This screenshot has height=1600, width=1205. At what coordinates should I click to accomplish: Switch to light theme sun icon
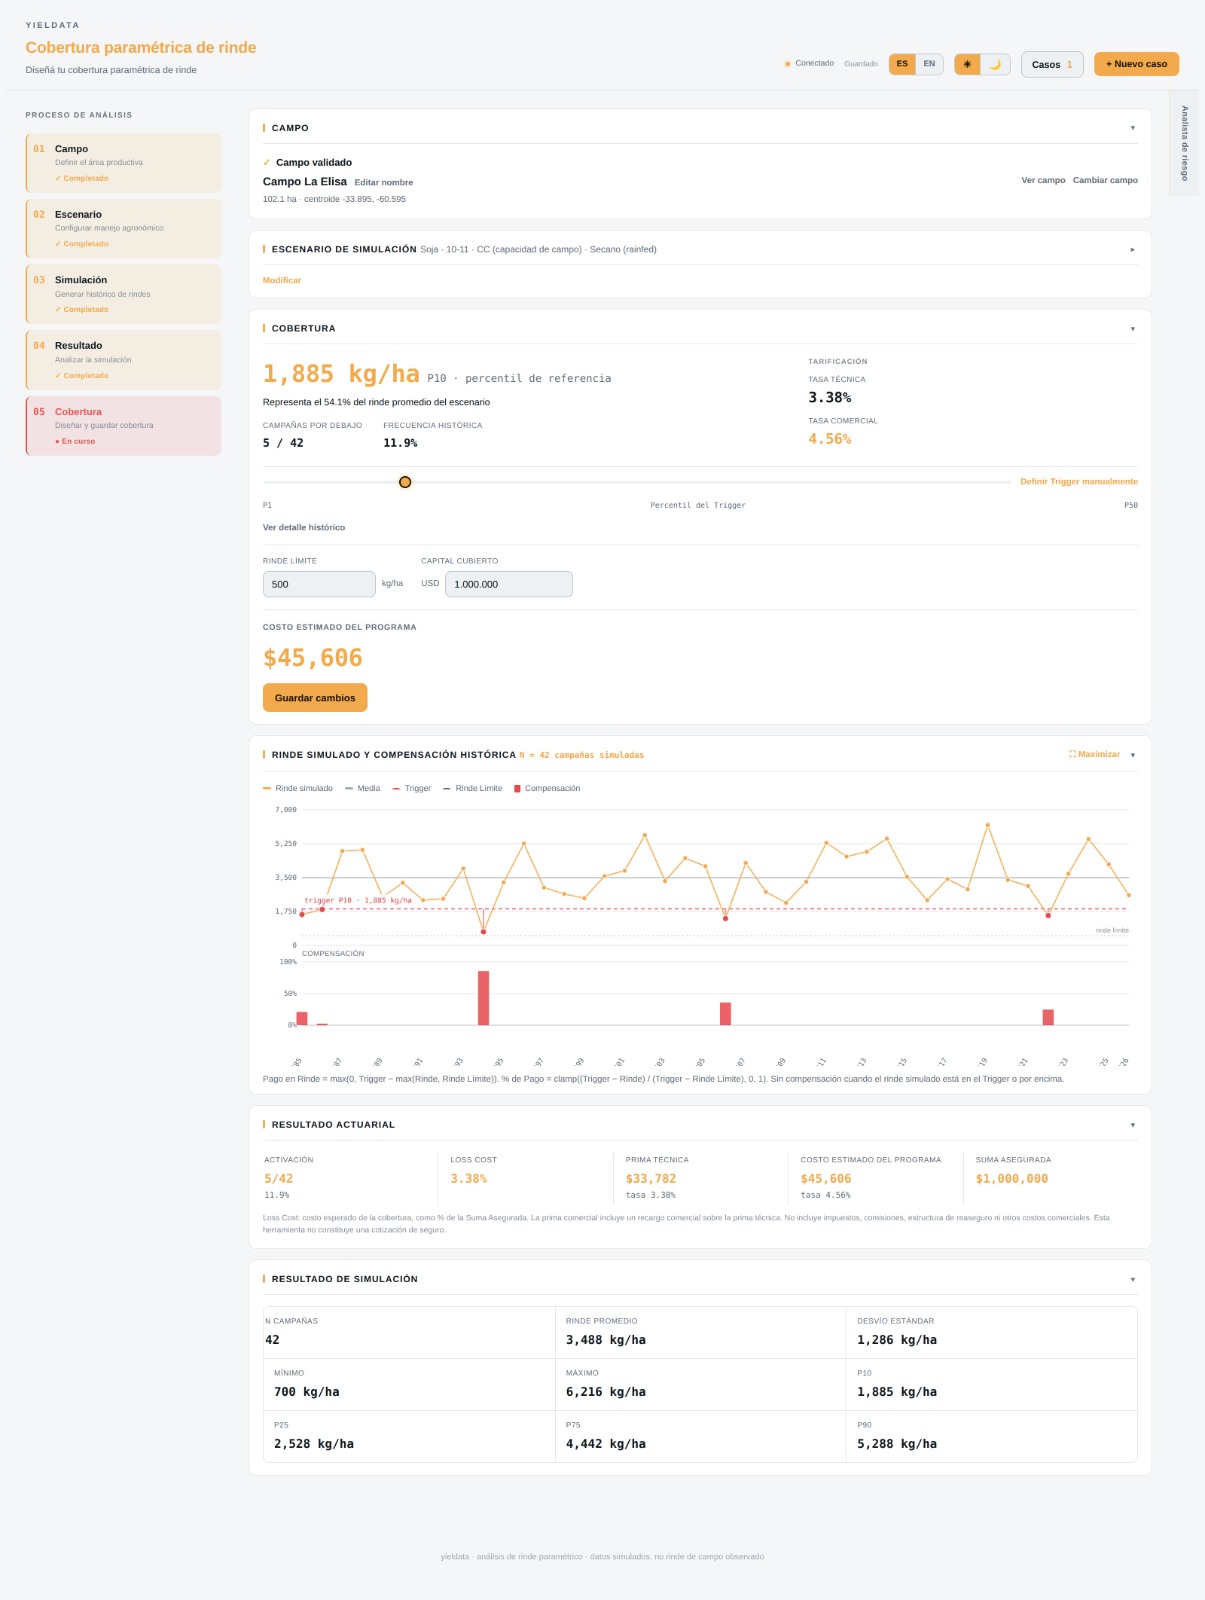point(967,64)
